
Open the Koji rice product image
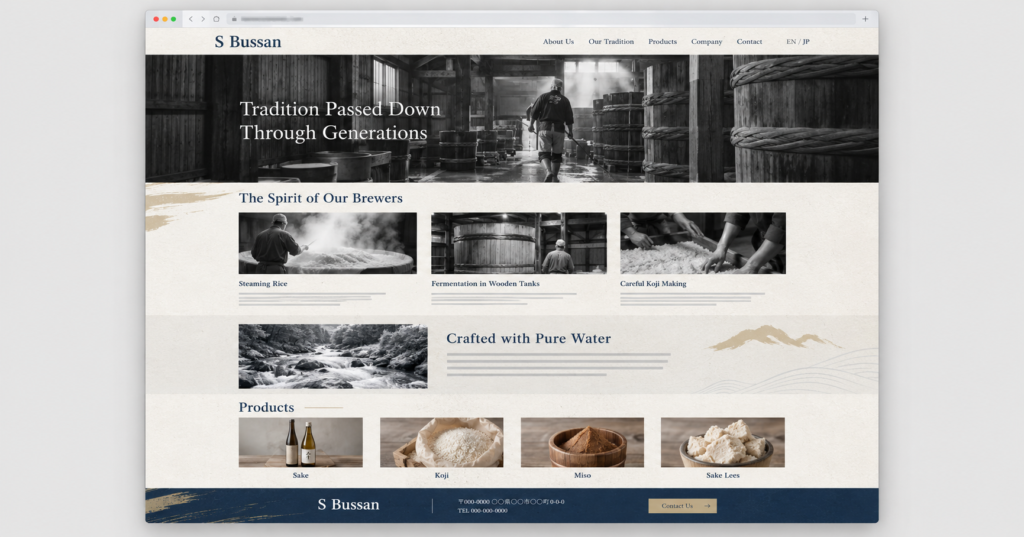441,442
